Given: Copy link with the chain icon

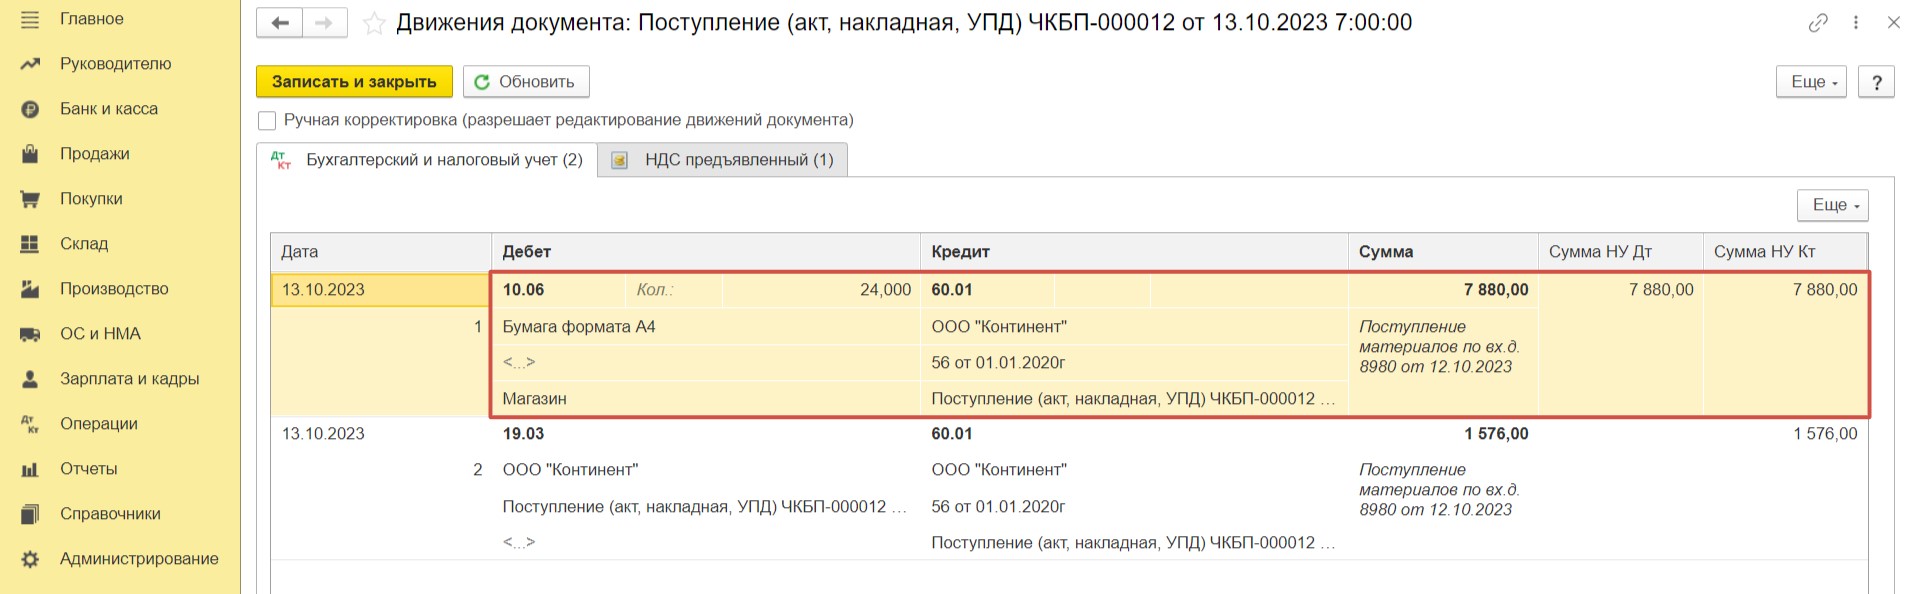Looking at the screenshot, I should coord(1818,22).
